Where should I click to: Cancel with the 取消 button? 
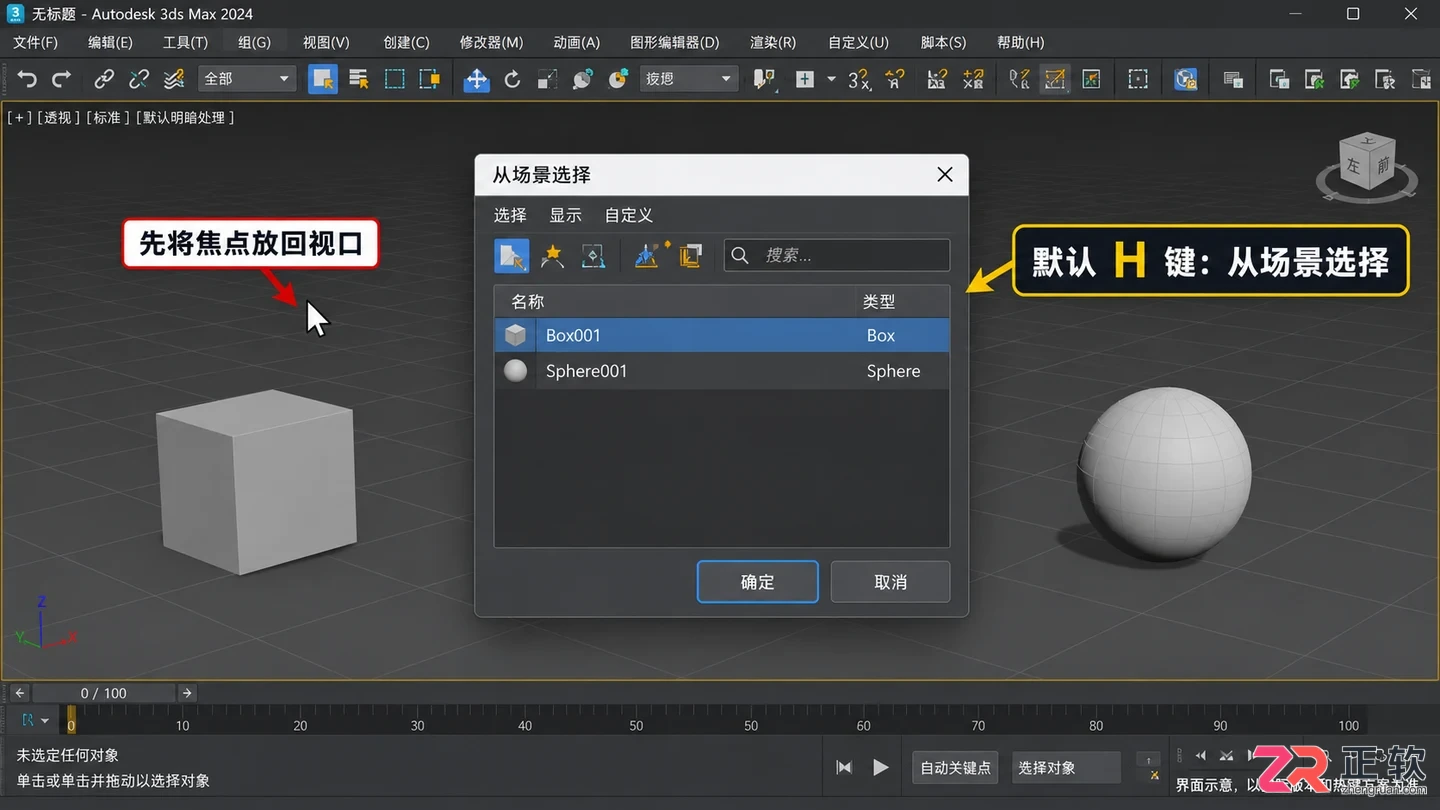pos(890,582)
